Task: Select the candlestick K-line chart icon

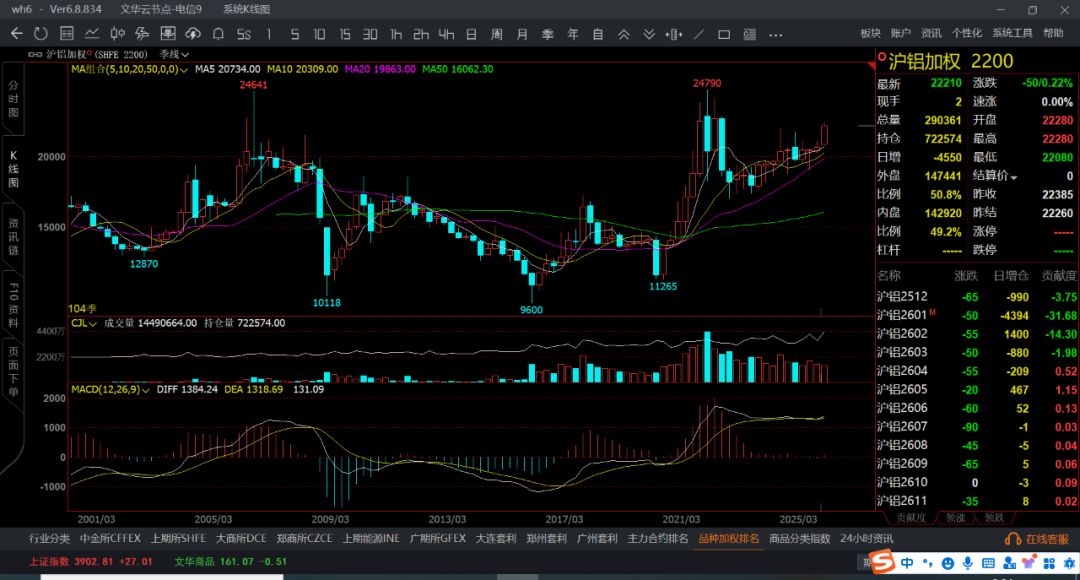Action: click(x=118, y=34)
